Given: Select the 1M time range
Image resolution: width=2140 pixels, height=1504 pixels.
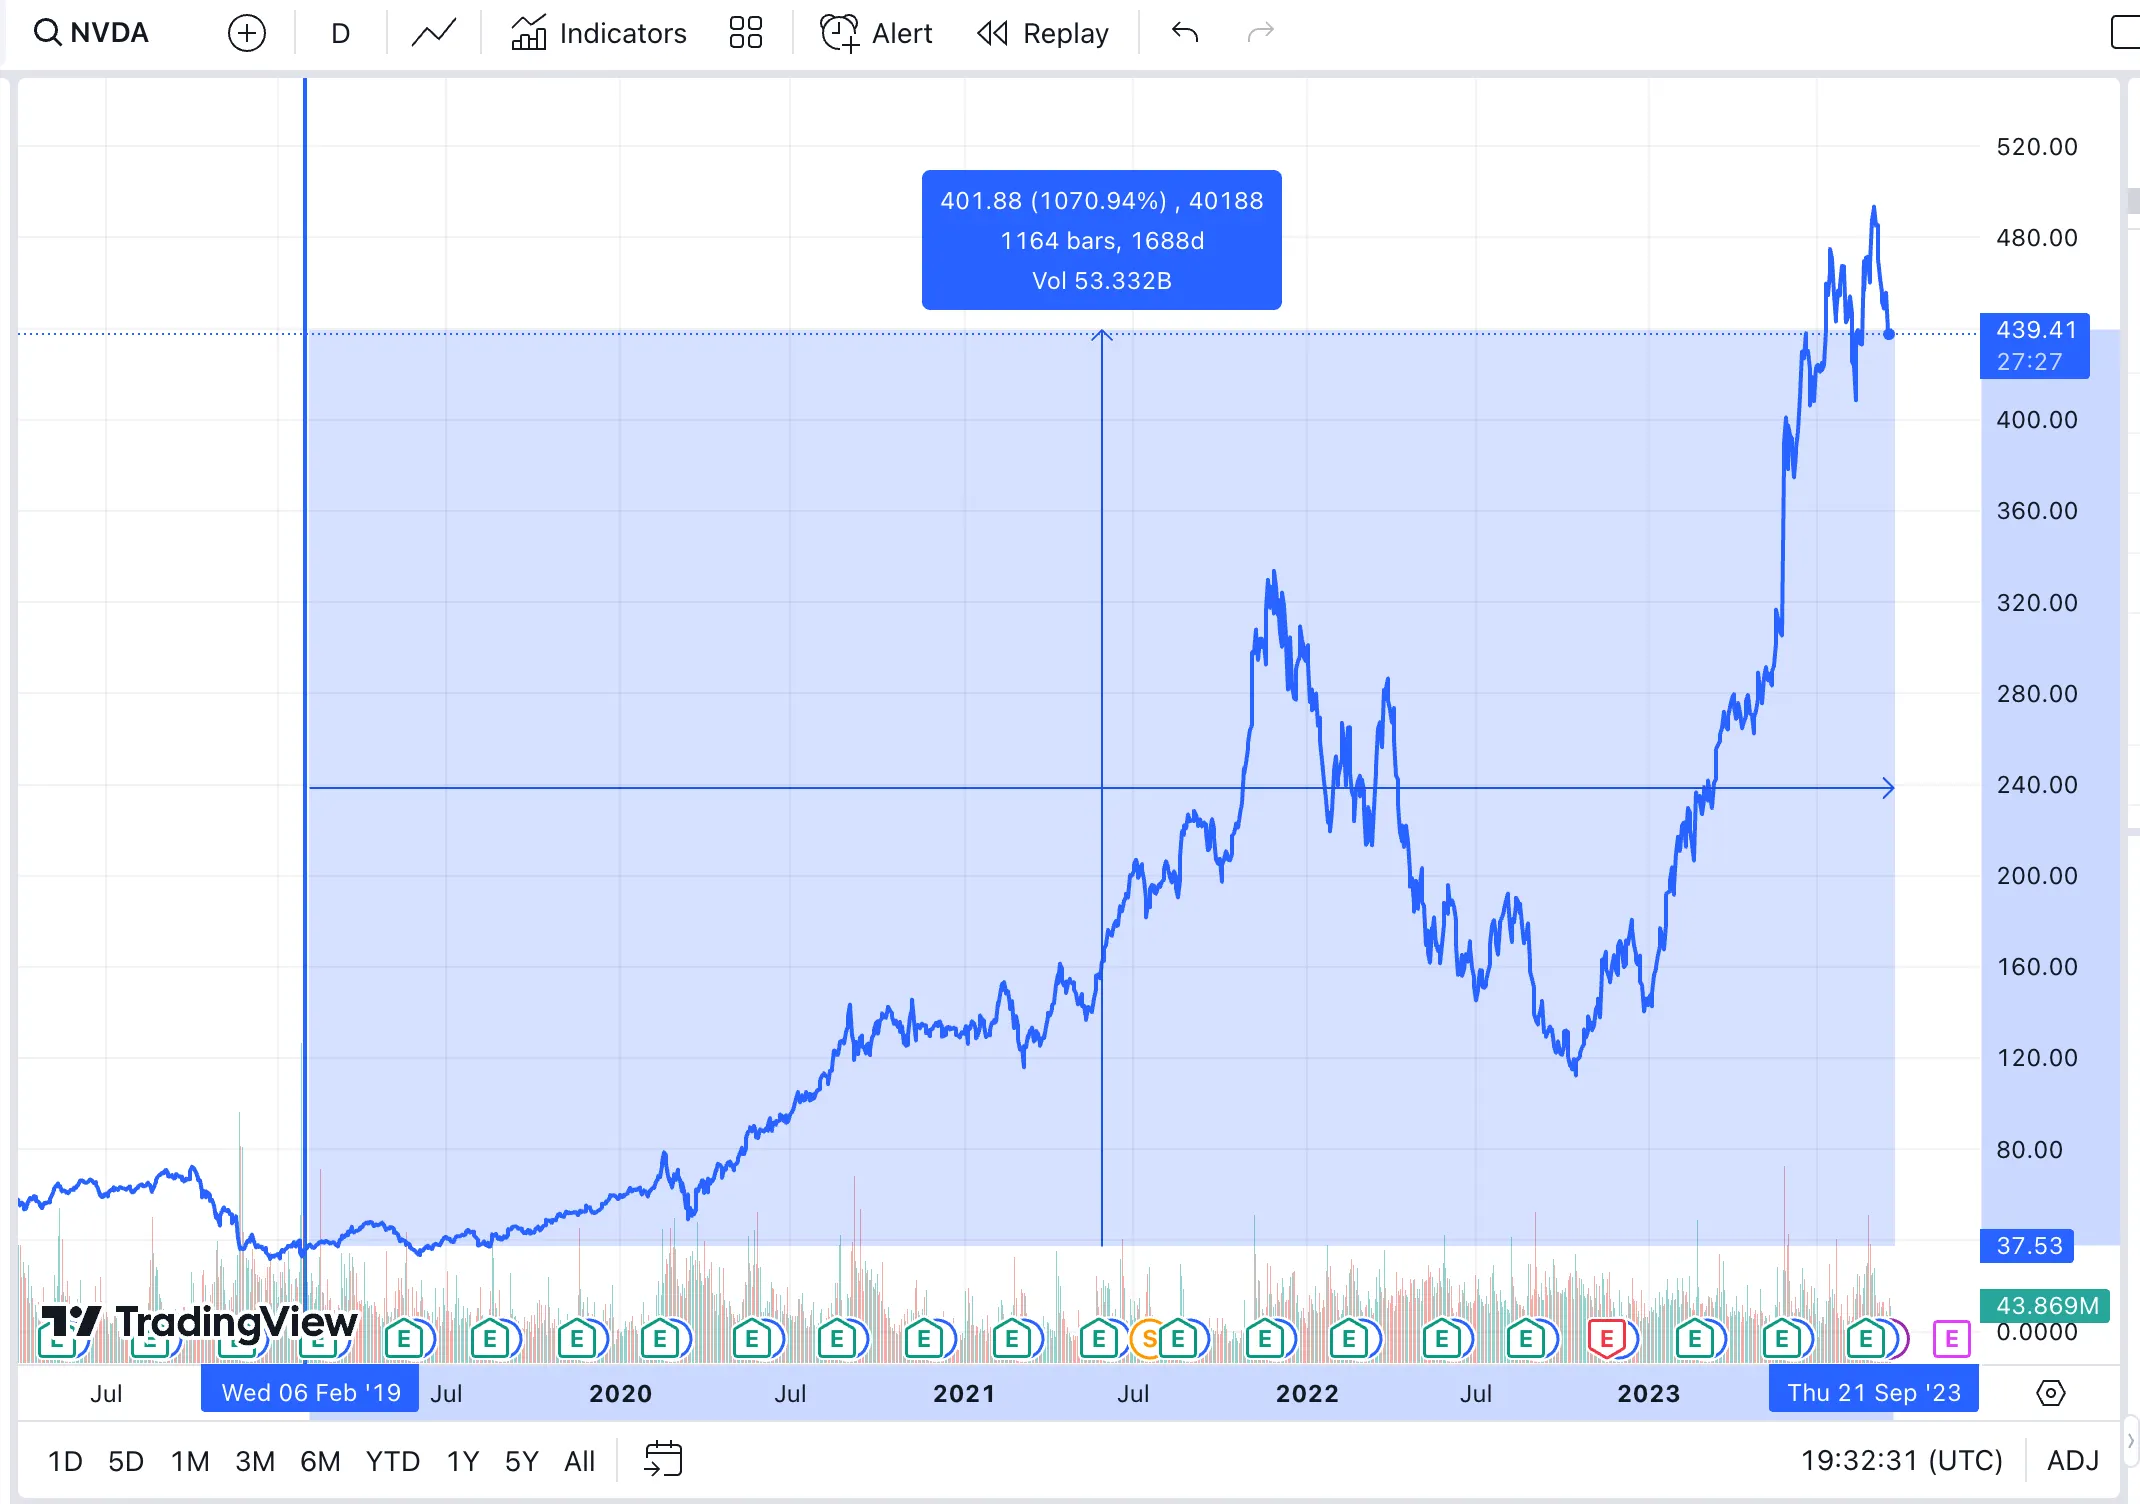Looking at the screenshot, I should point(190,1461).
